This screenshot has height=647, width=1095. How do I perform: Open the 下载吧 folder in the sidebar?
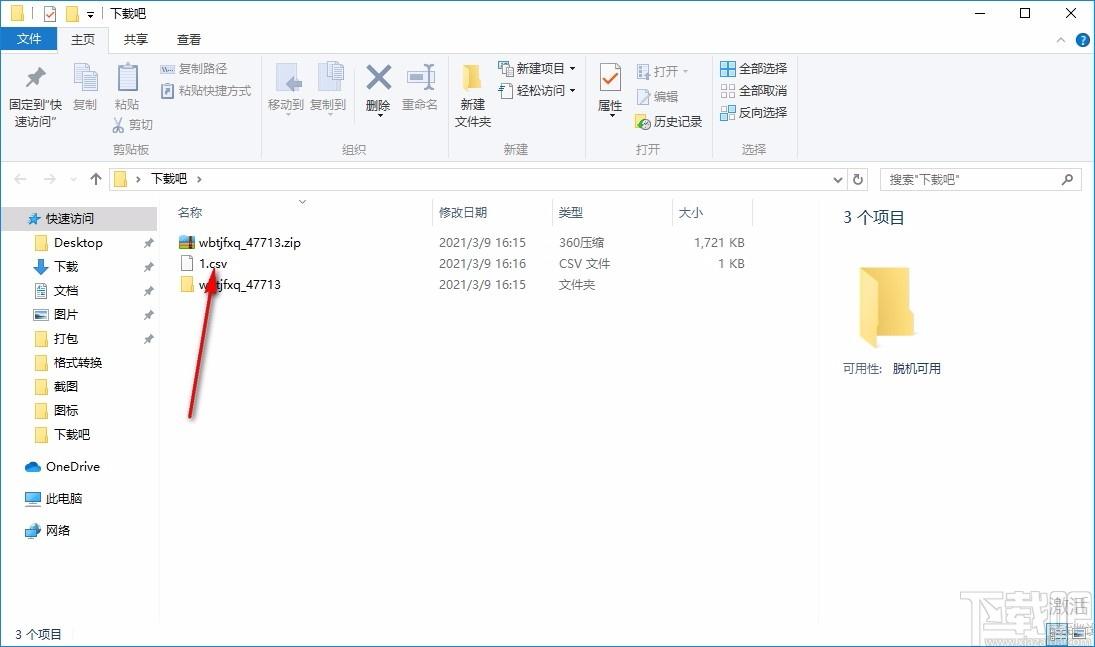[x=72, y=435]
